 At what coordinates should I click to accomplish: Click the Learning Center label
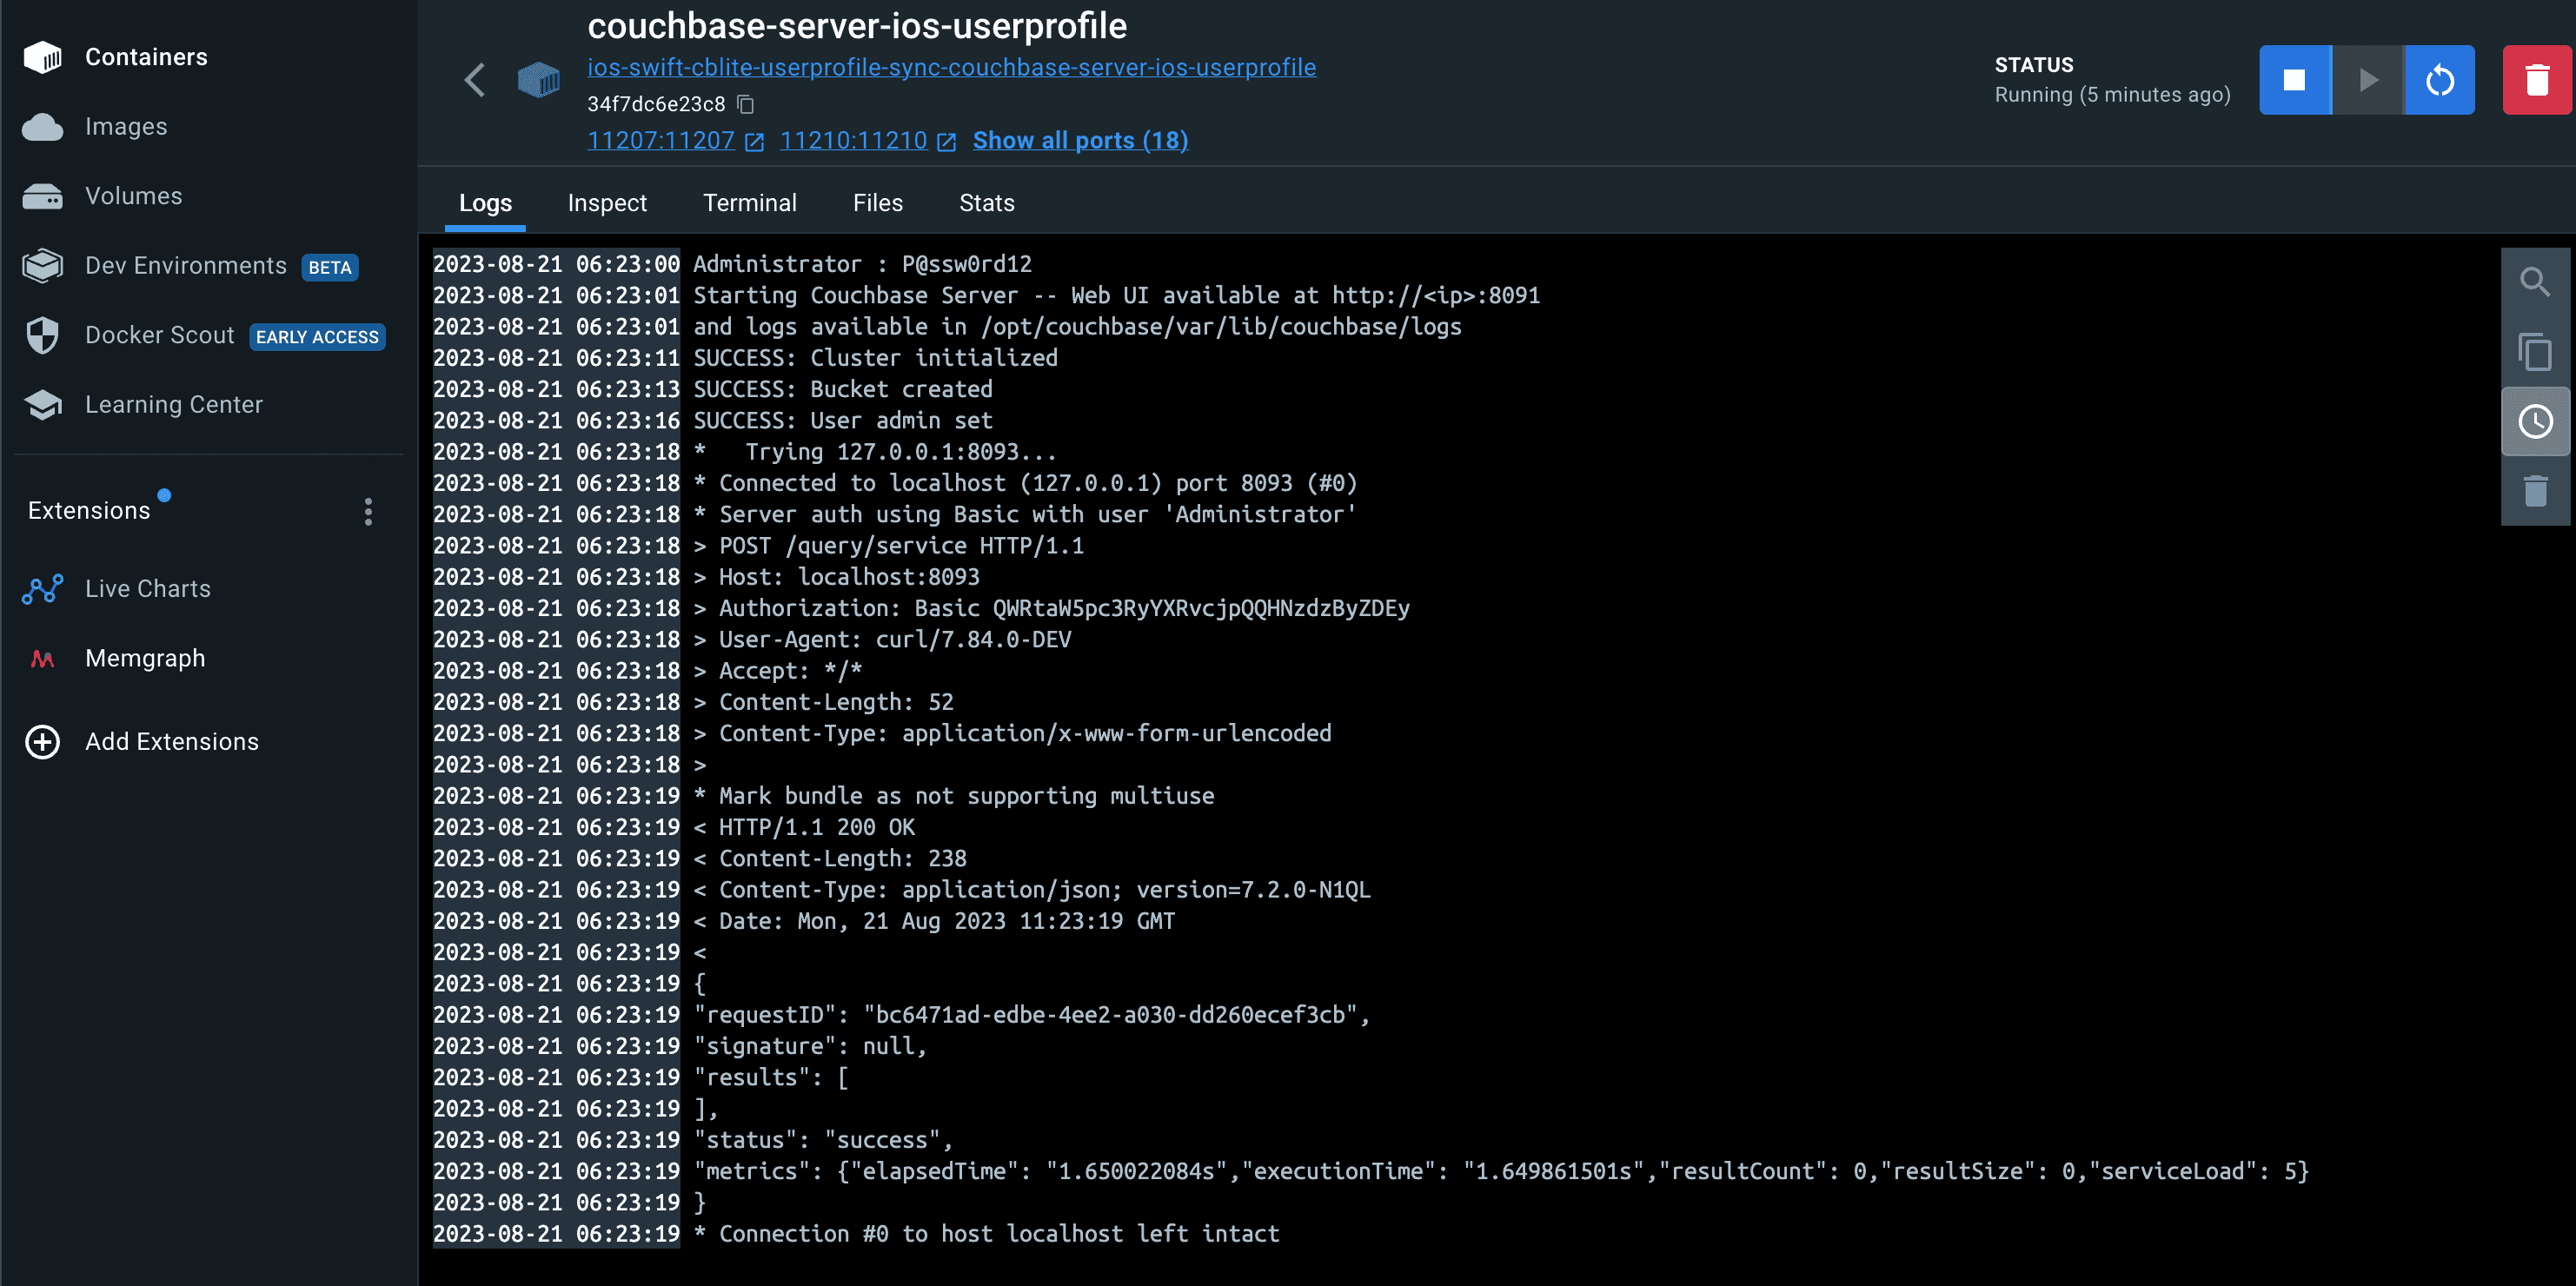point(174,405)
